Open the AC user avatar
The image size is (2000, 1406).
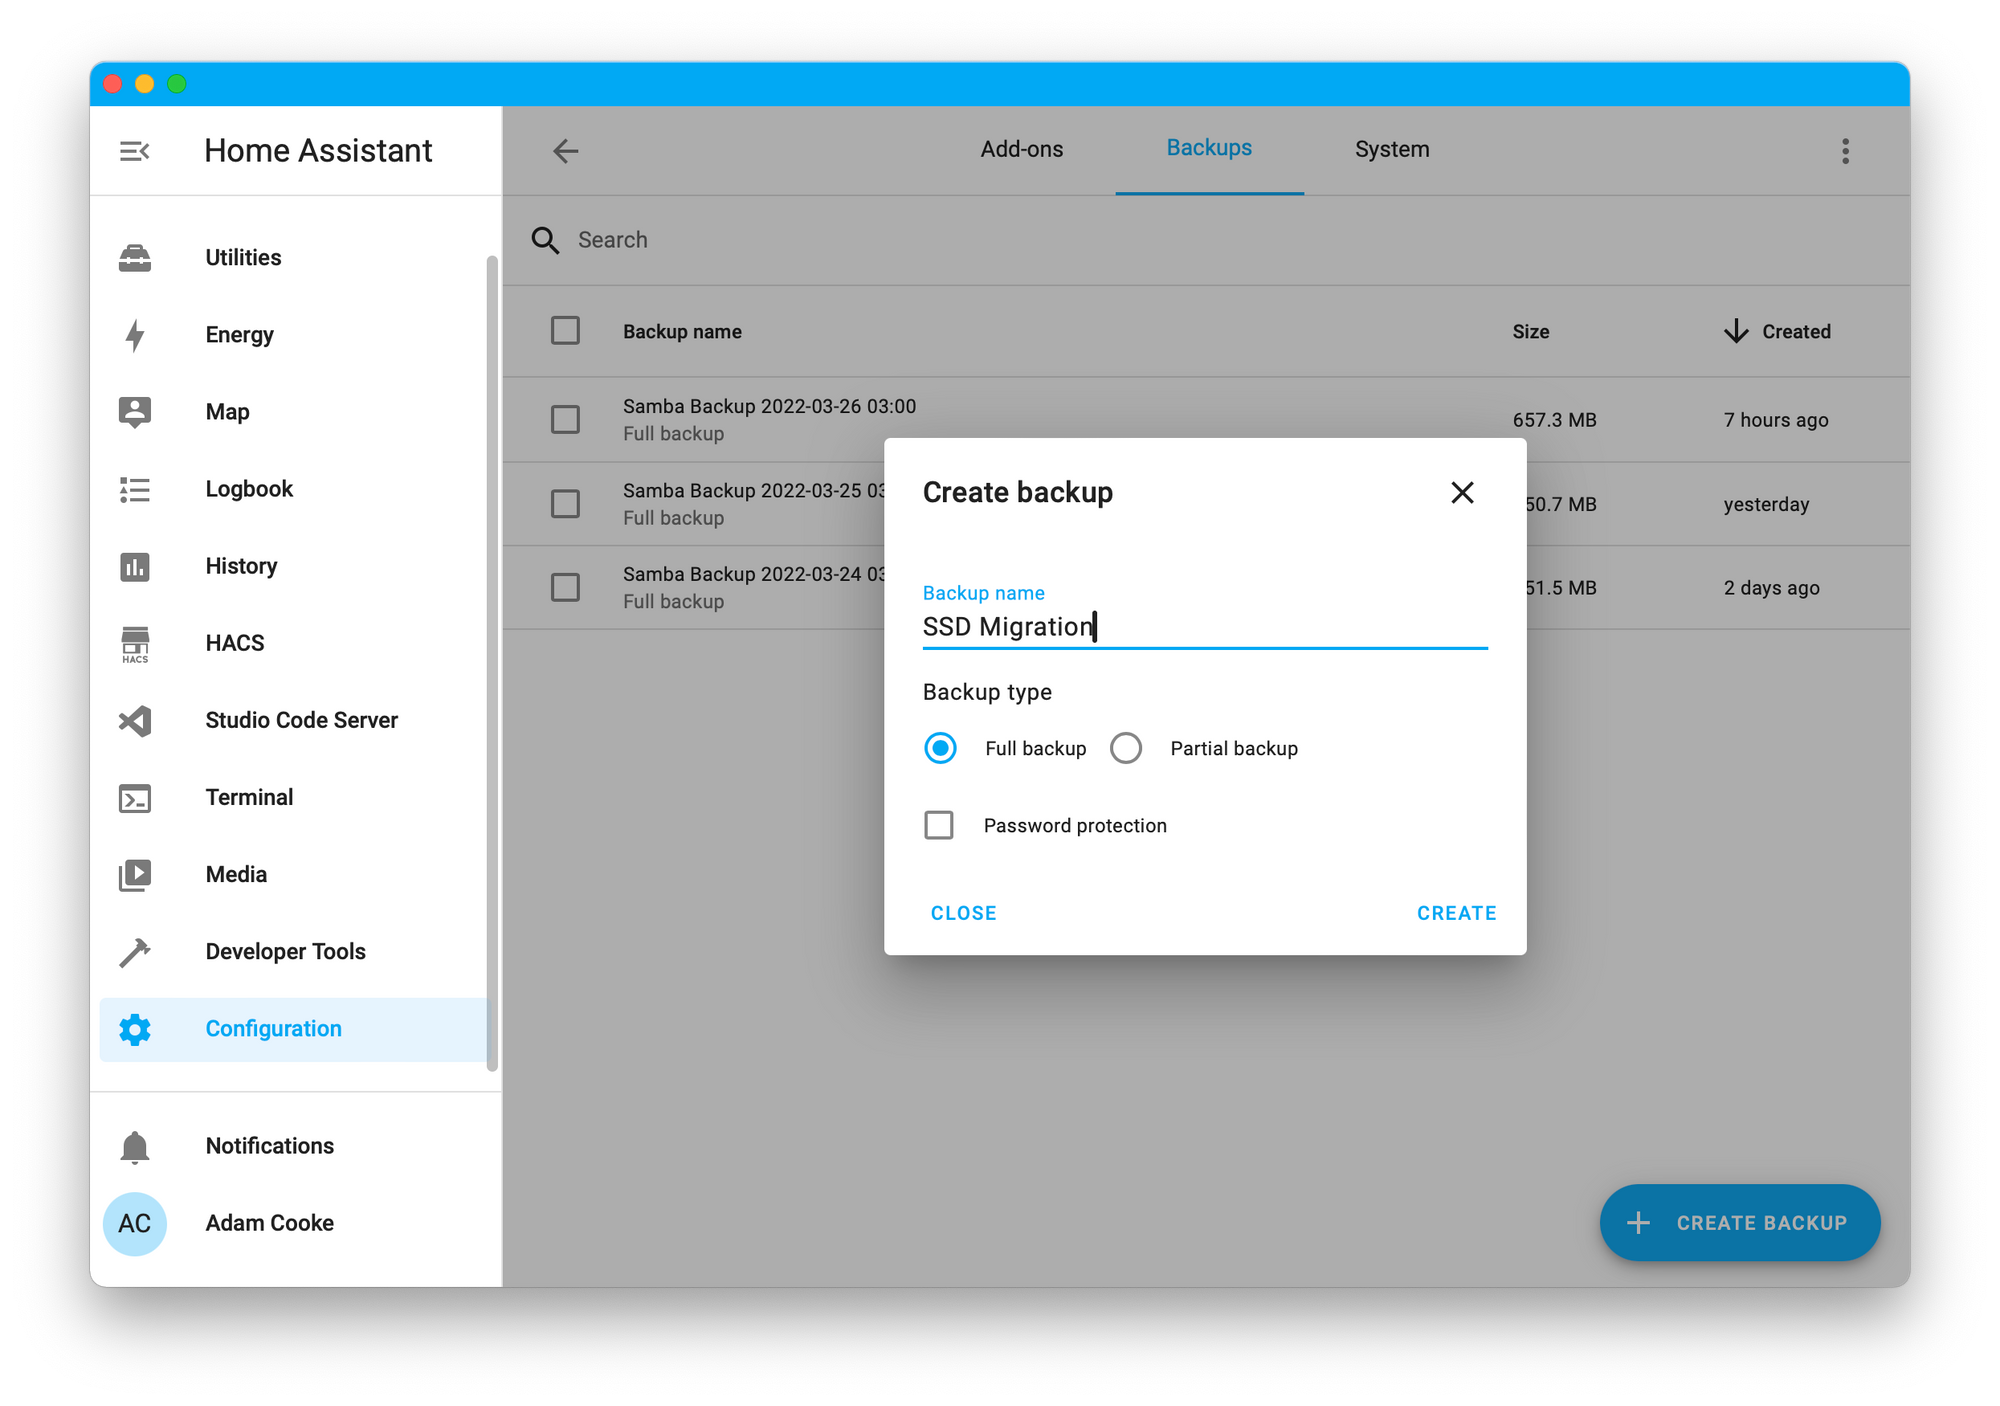point(134,1223)
